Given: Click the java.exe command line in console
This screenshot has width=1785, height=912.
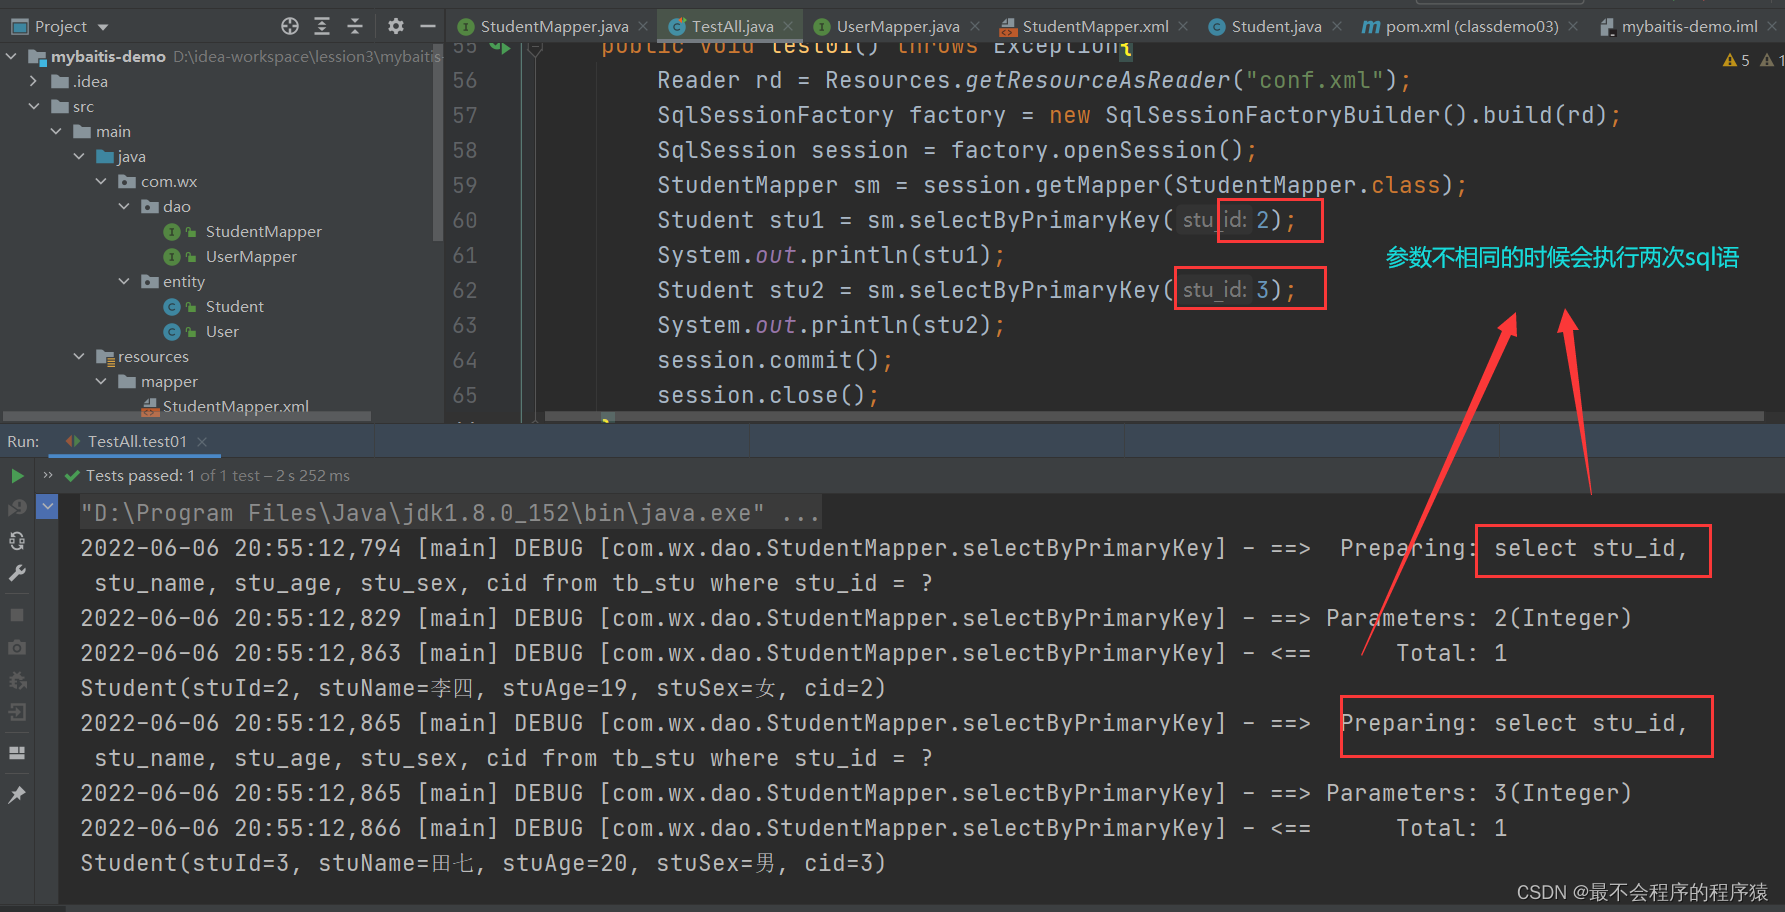Looking at the screenshot, I should point(450,513).
